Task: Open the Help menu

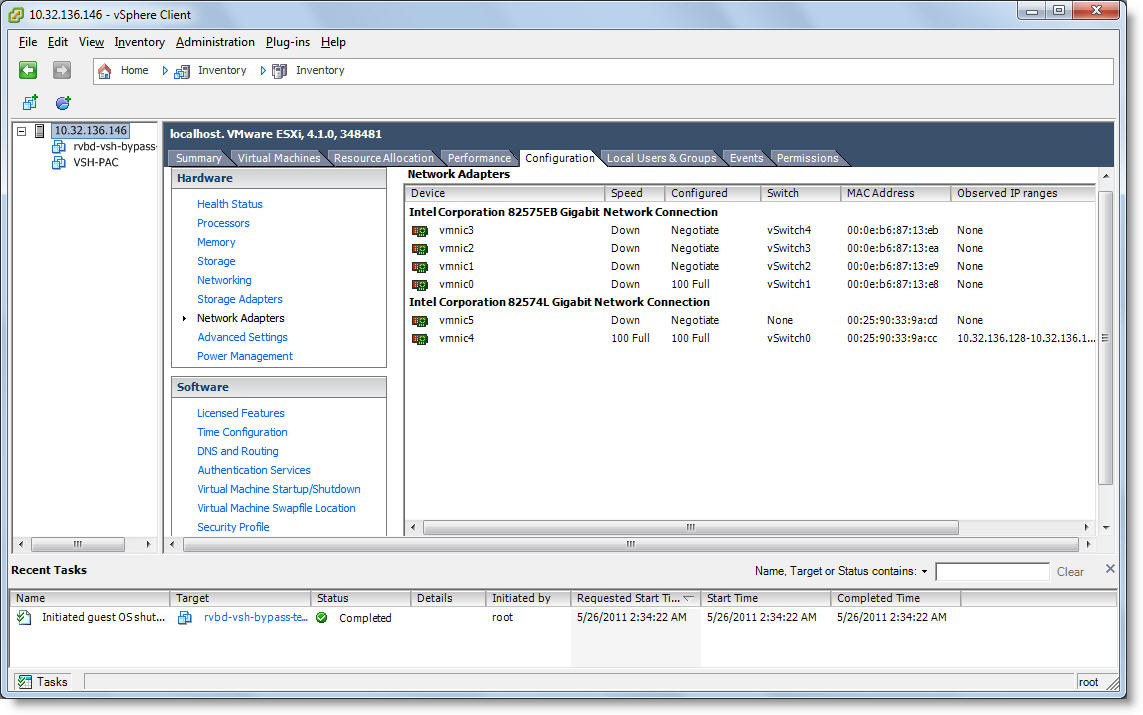Action: click(333, 42)
